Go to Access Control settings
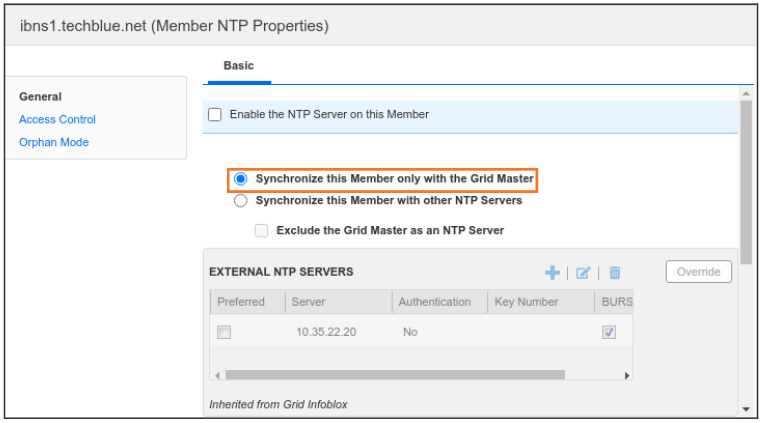The height and width of the screenshot is (423, 761). coord(57,120)
